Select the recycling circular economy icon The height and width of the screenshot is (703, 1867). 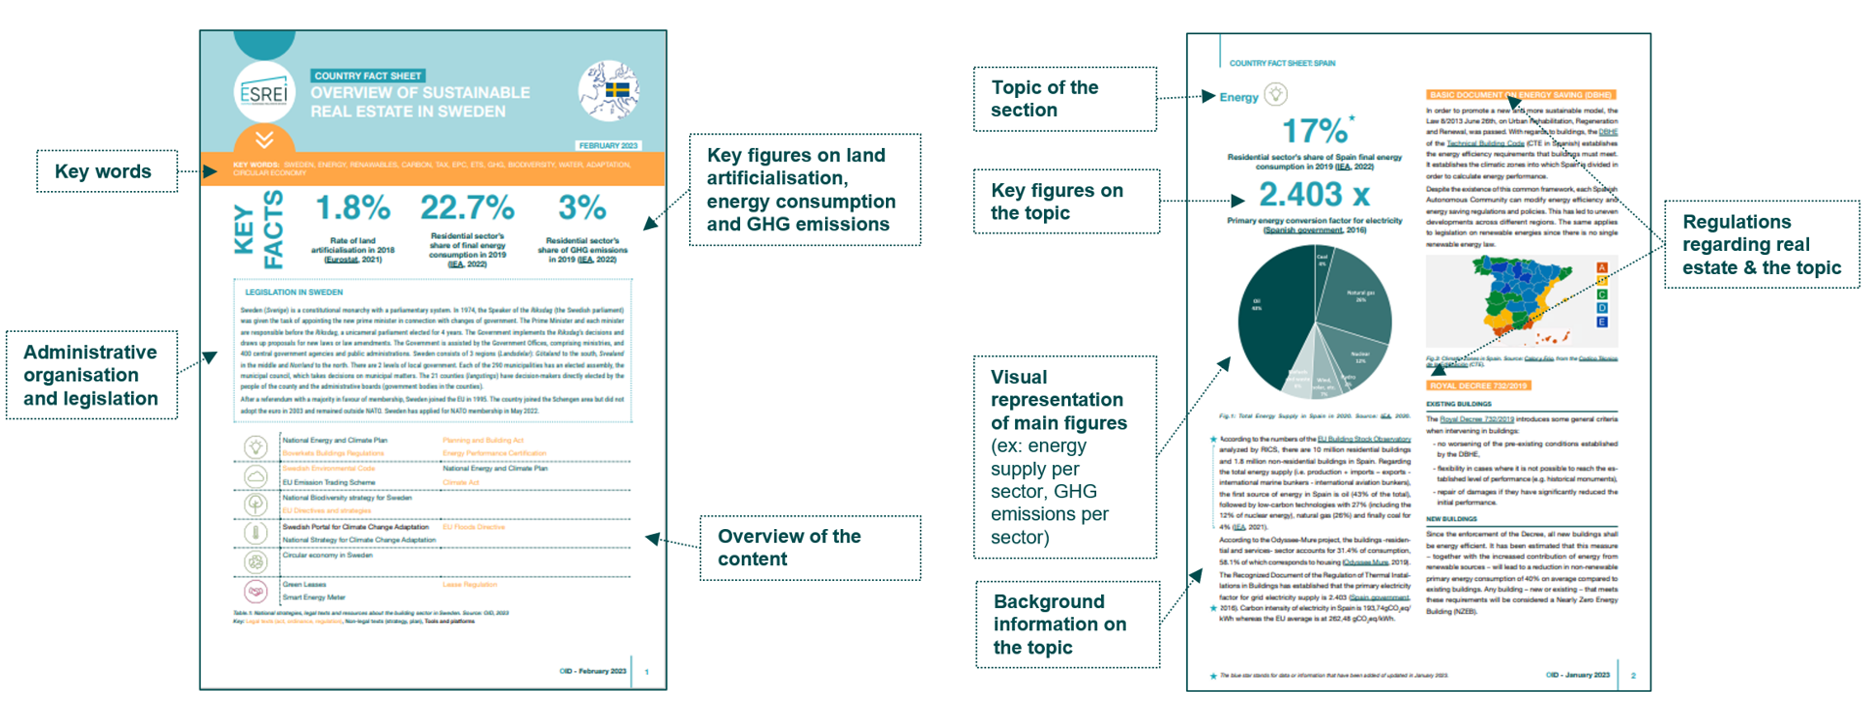tap(256, 562)
